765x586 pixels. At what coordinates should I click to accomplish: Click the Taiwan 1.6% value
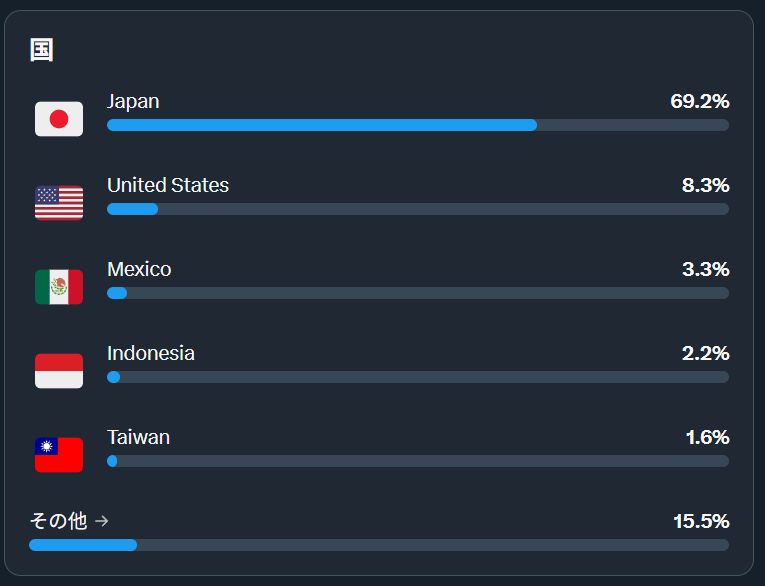[706, 437]
